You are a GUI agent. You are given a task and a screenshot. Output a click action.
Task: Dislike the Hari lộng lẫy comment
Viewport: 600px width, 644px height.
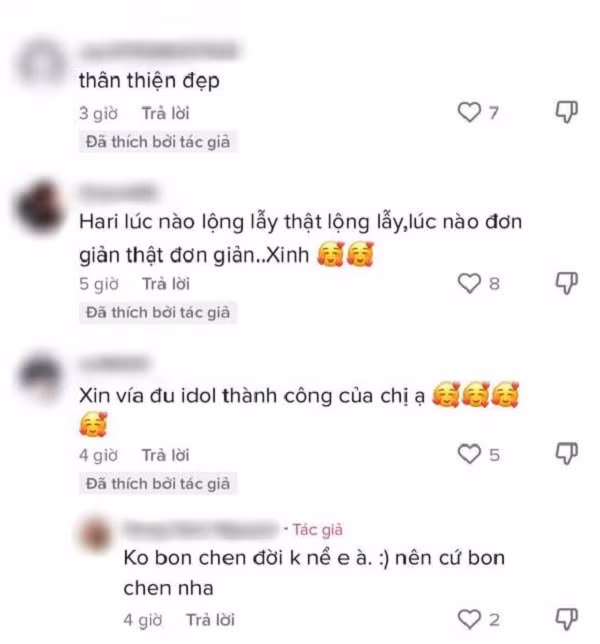[567, 283]
